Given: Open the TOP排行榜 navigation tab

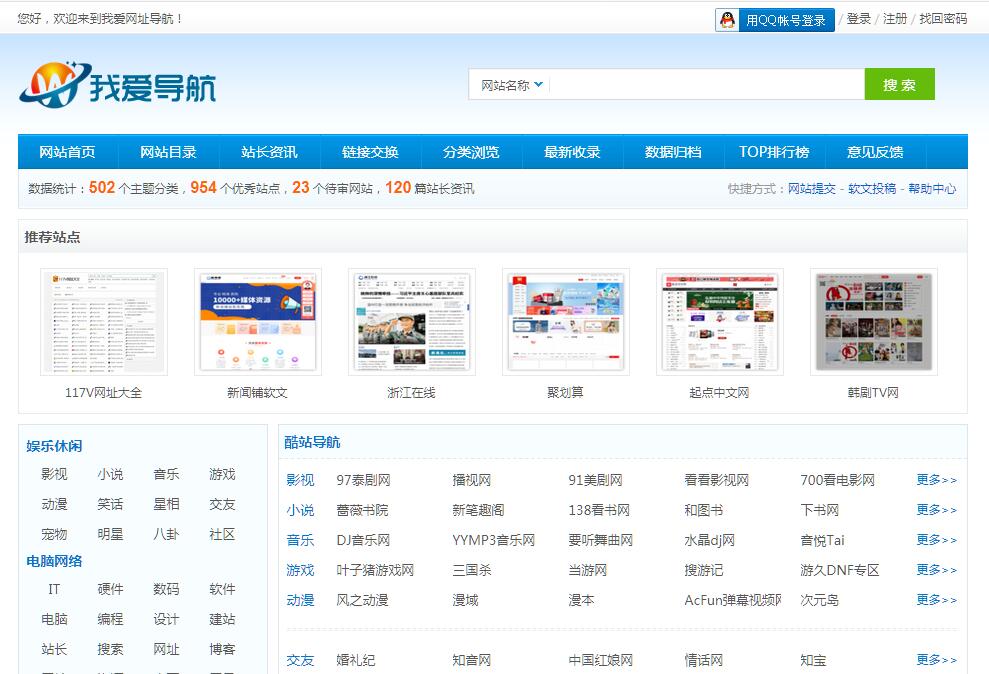Looking at the screenshot, I should coord(774,152).
